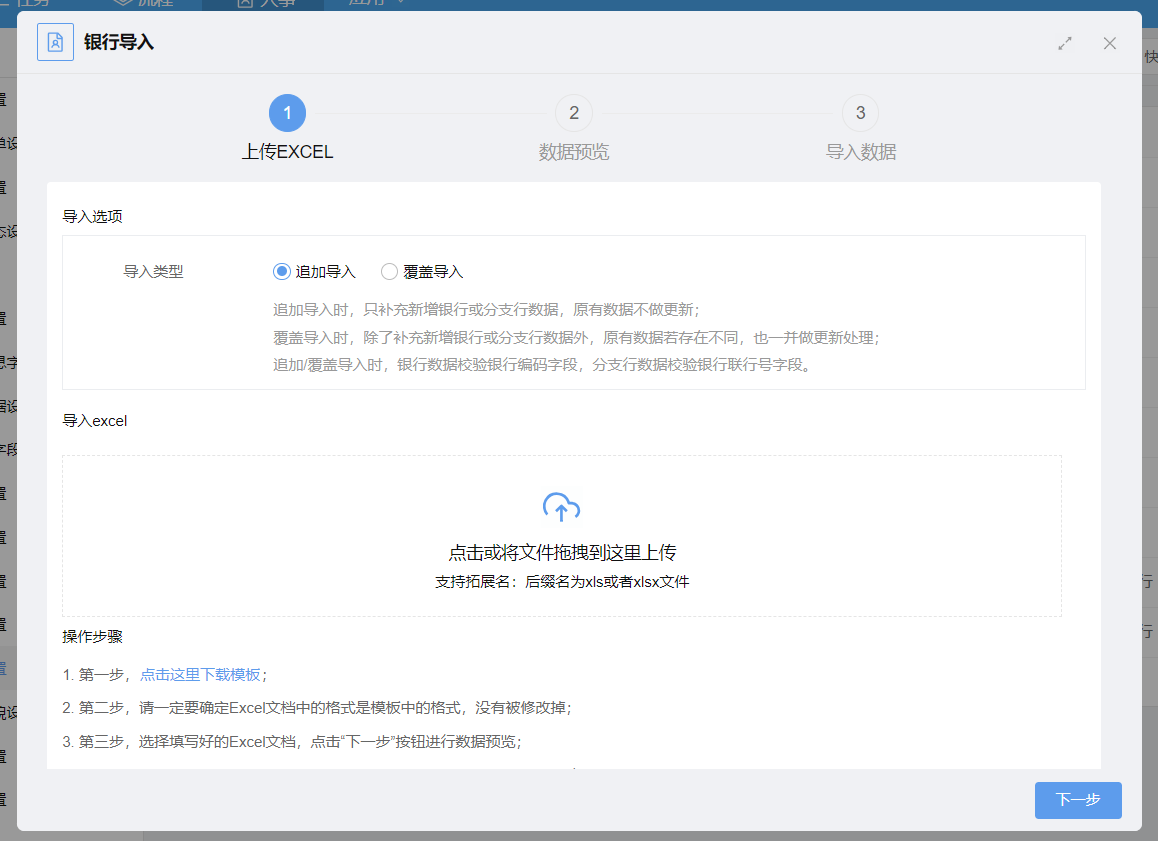
Task: Click step 2 circle for 数据预览
Action: pyautogui.click(x=574, y=113)
